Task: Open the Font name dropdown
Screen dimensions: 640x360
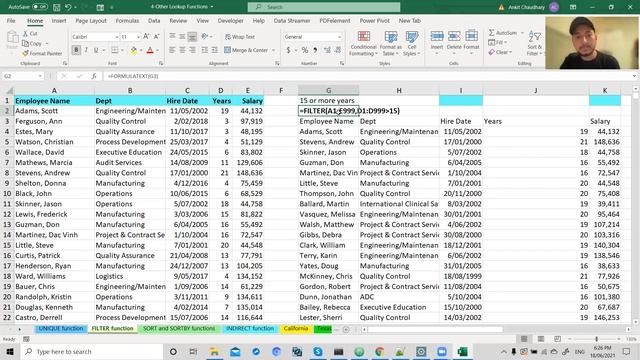Action: click(116, 37)
